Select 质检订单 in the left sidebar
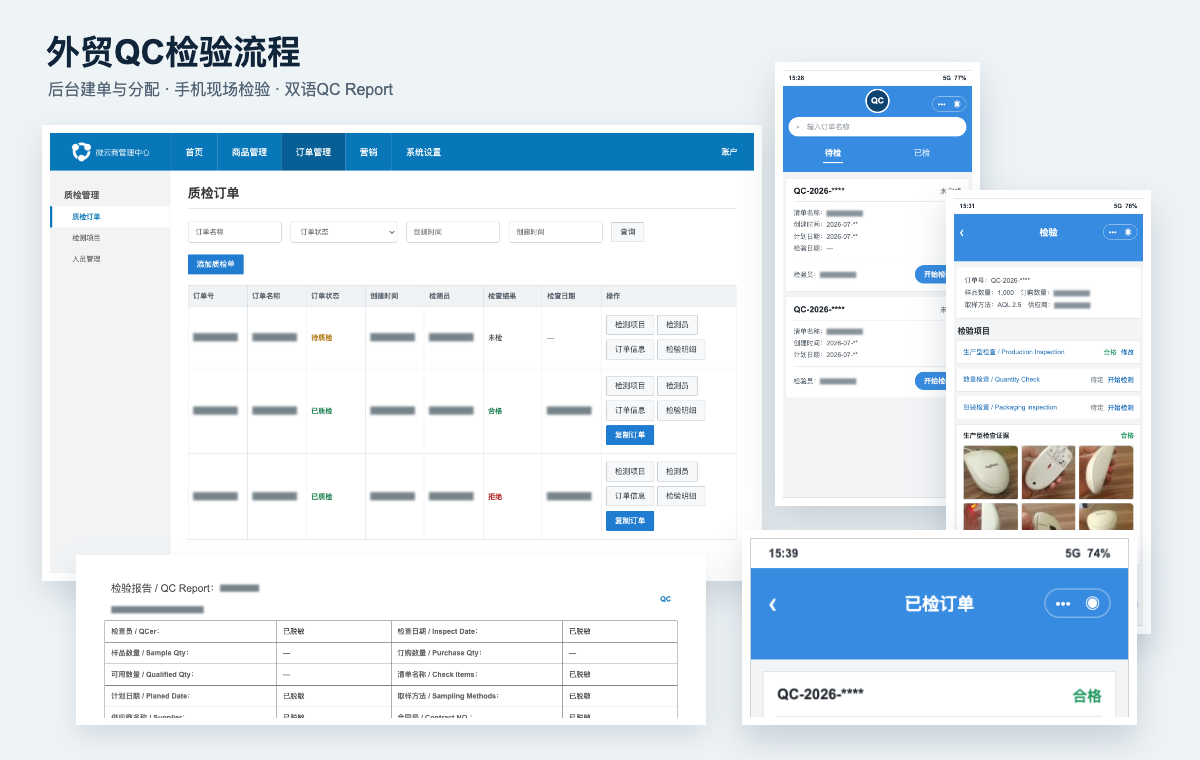1200x760 pixels. pos(110,217)
